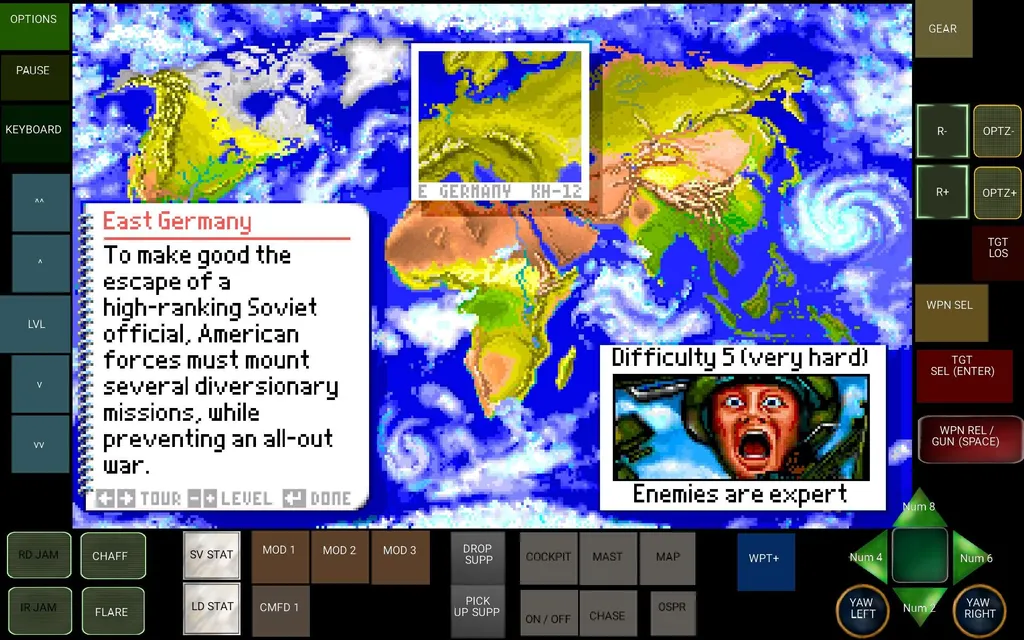Tap the single down-arrow (v) button
The image size is (1024, 640).
click(40, 384)
